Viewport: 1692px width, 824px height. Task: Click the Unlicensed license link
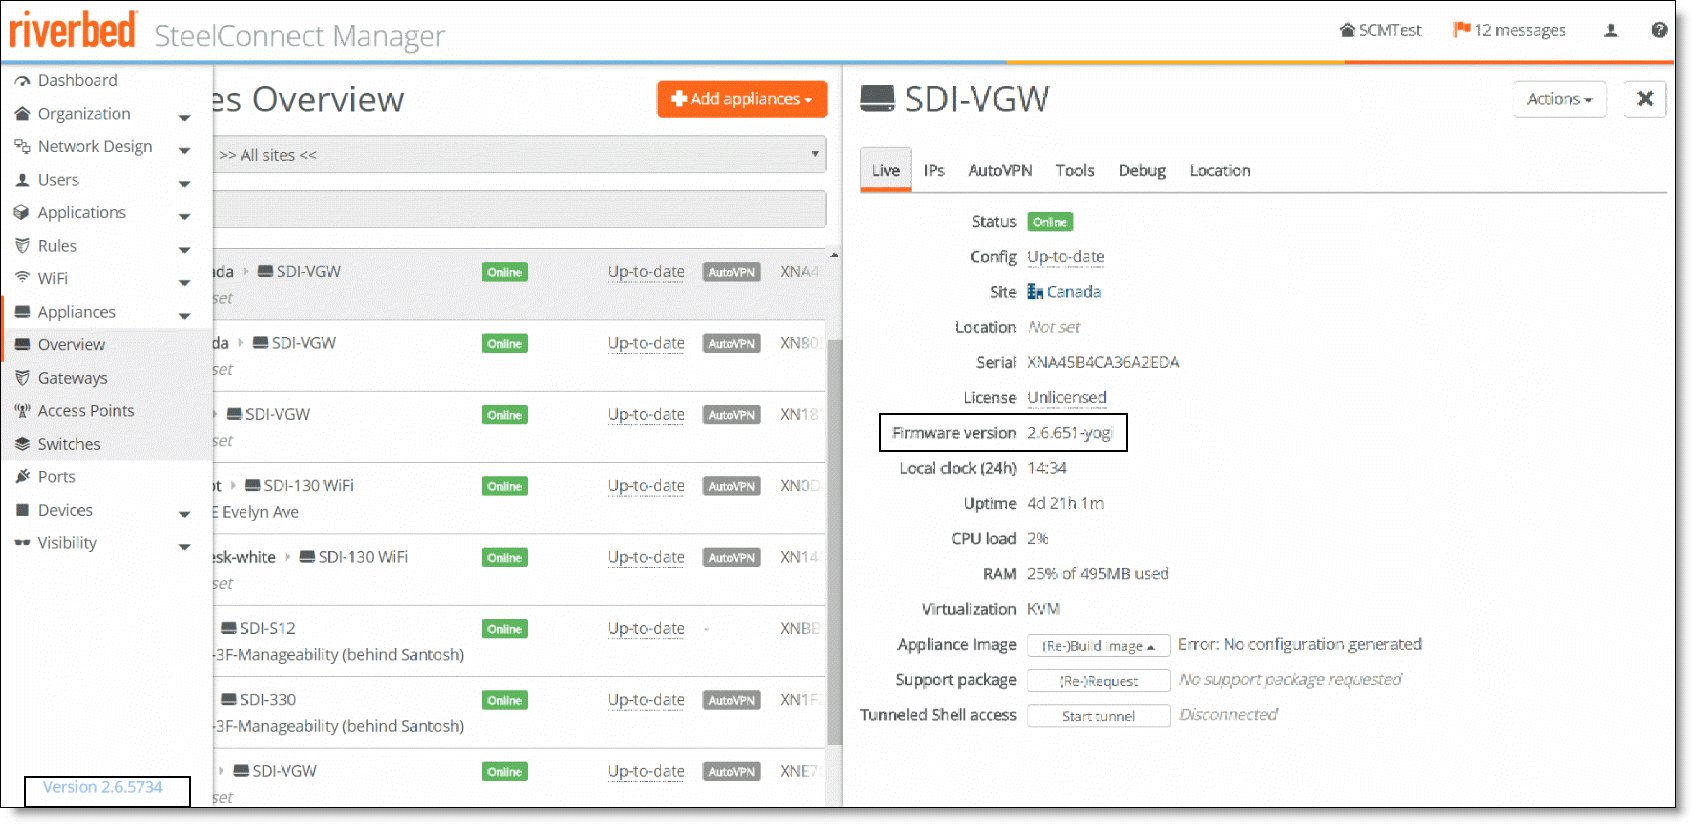pos(1067,398)
